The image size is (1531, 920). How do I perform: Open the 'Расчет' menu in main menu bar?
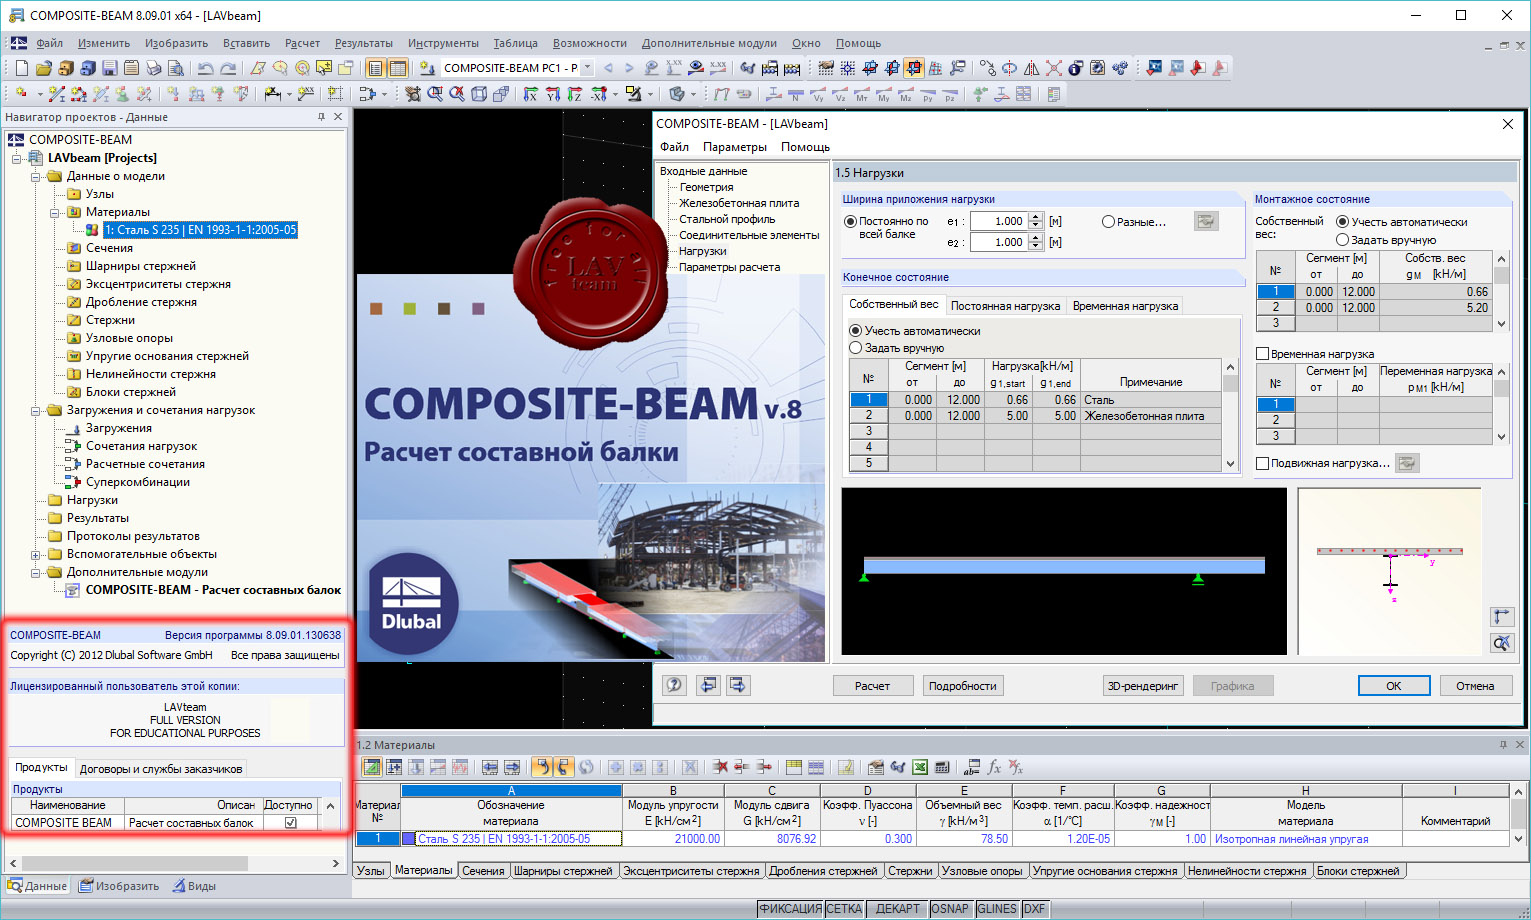coord(302,43)
